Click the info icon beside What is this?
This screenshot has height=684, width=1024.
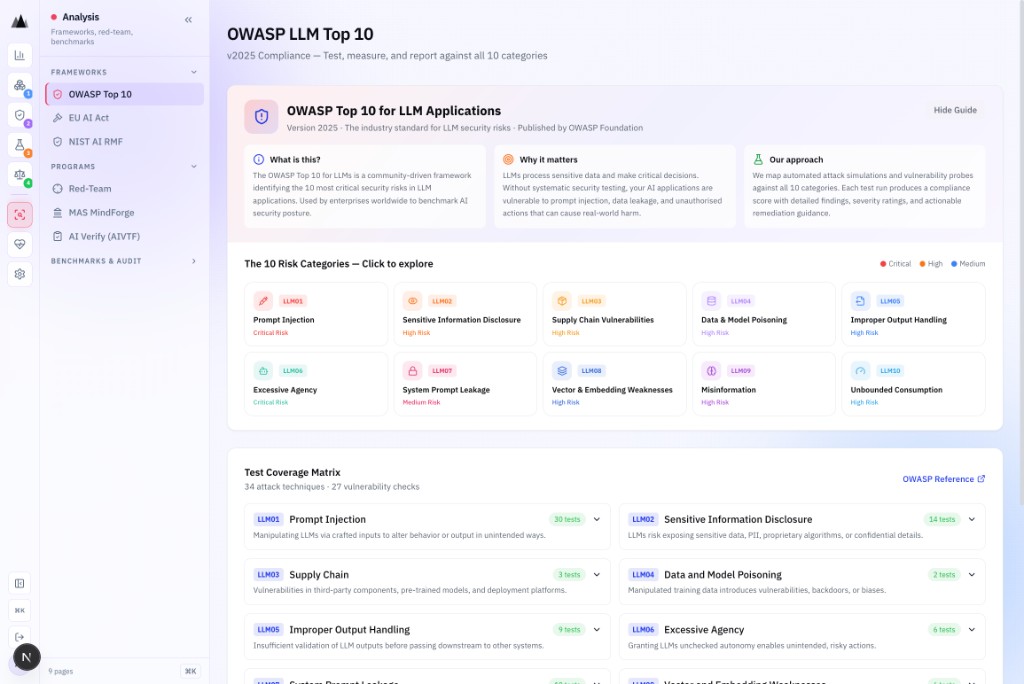point(259,159)
